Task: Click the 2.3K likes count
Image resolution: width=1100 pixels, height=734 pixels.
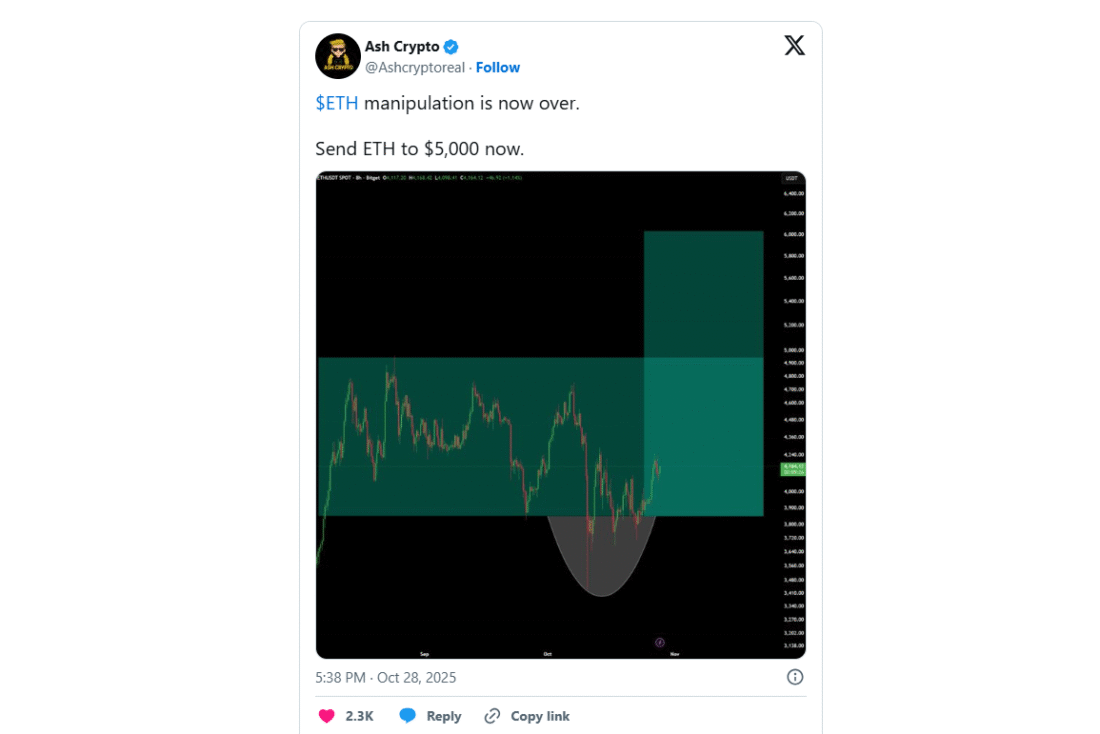Action: [359, 716]
